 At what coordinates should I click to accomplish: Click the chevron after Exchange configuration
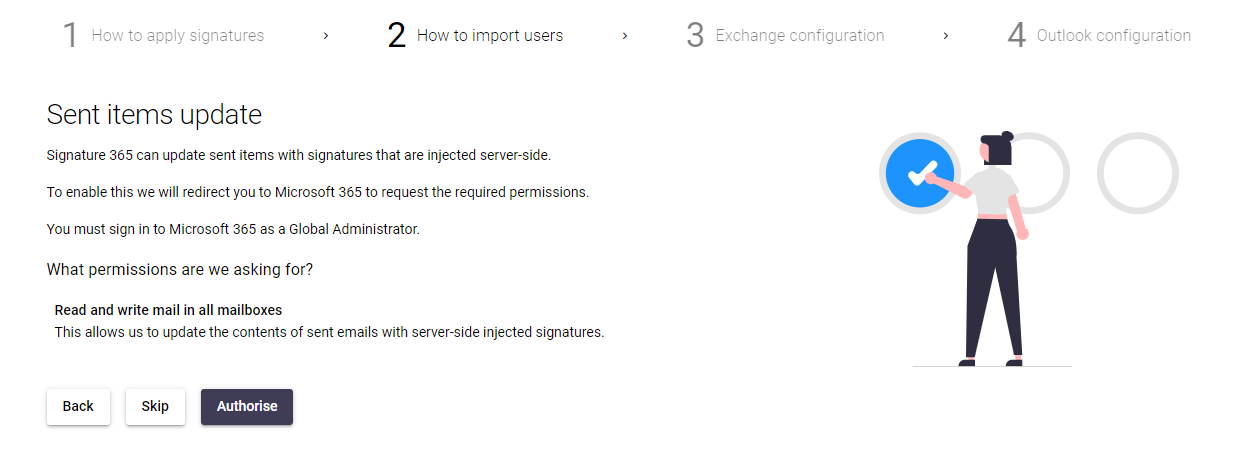point(946,36)
